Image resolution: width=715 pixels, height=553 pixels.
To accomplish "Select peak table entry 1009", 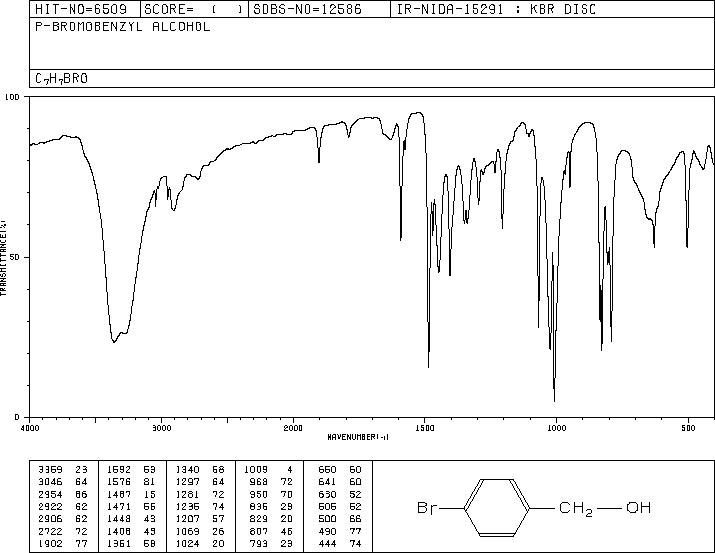I will point(256,470).
